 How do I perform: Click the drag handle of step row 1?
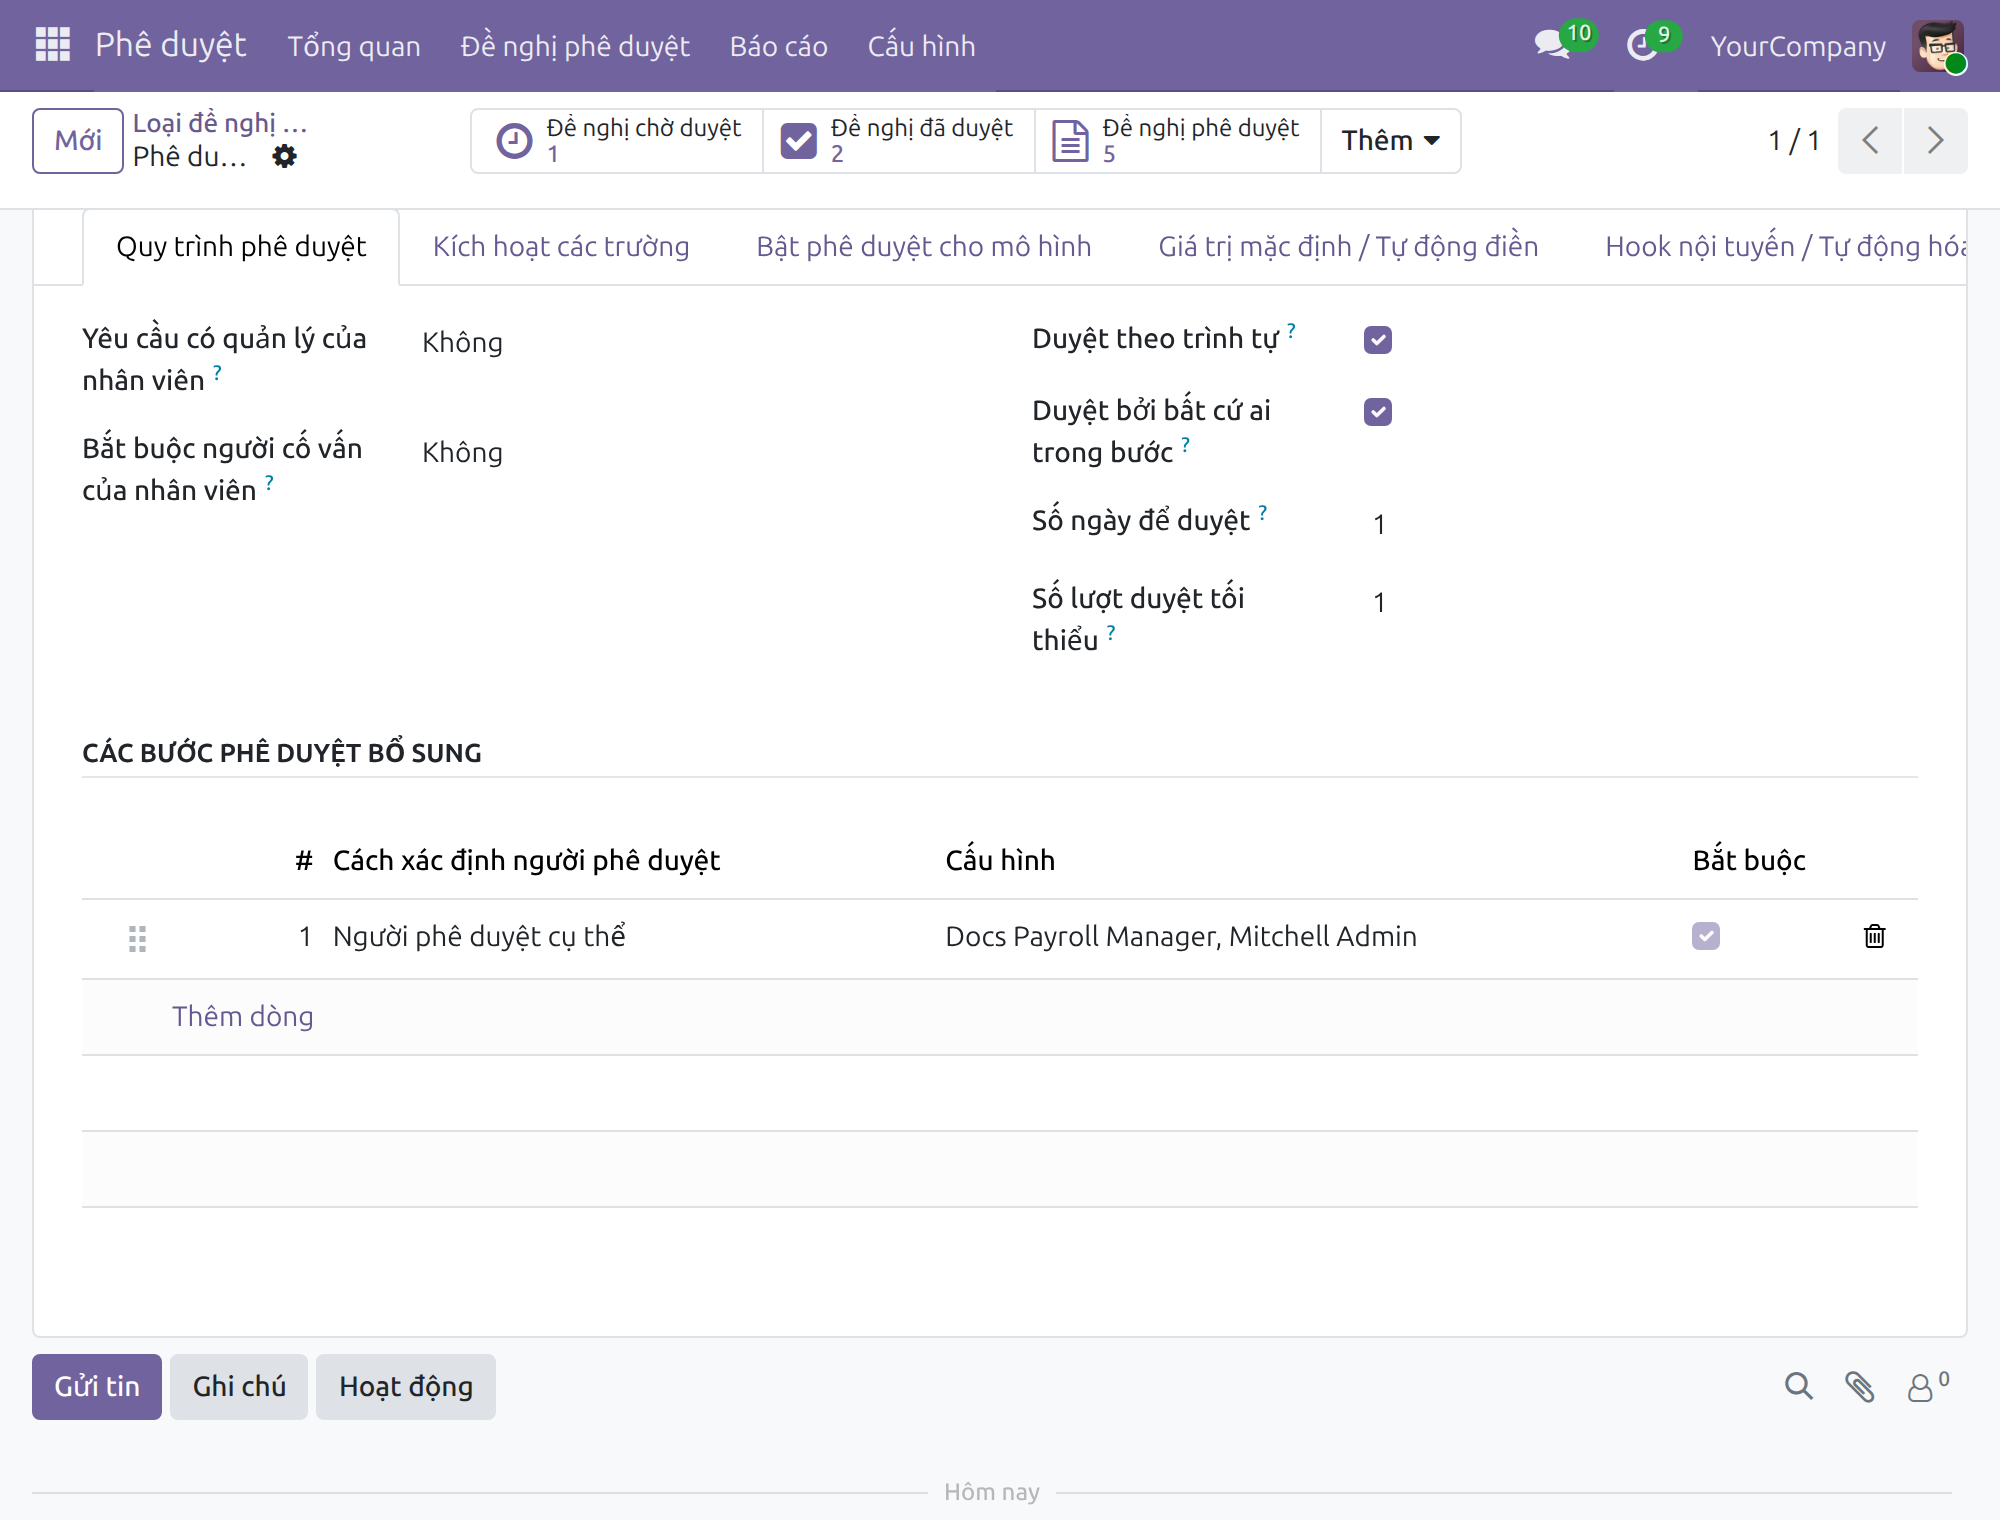(x=138, y=938)
